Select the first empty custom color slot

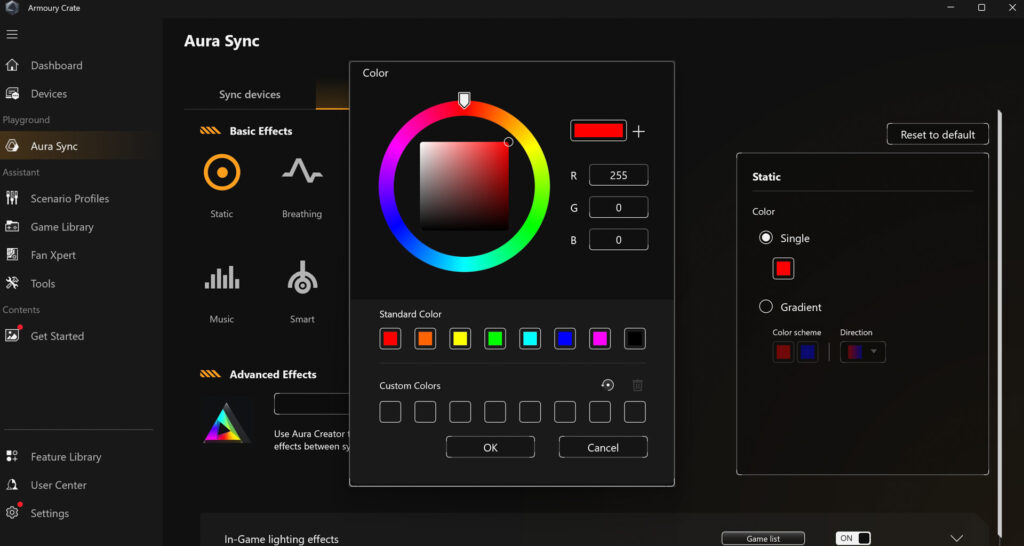390,412
